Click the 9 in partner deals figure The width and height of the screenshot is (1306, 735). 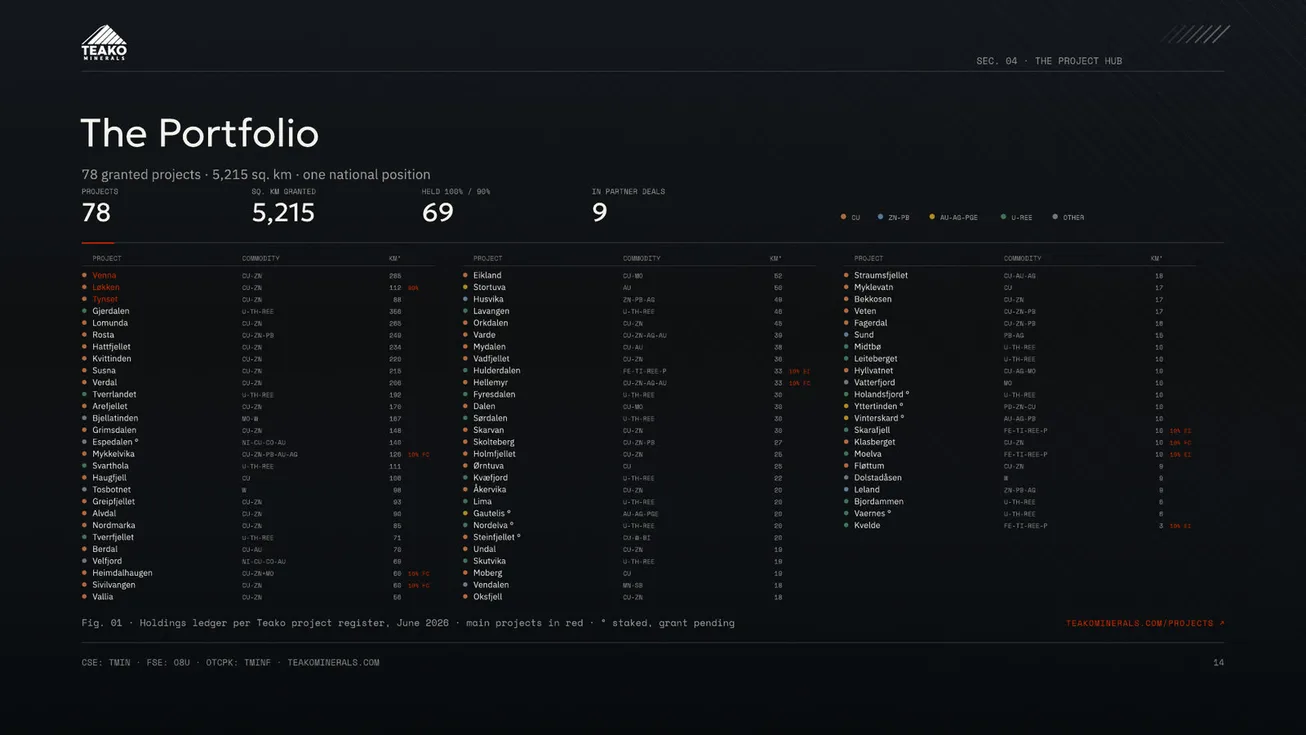pyautogui.click(x=599, y=212)
